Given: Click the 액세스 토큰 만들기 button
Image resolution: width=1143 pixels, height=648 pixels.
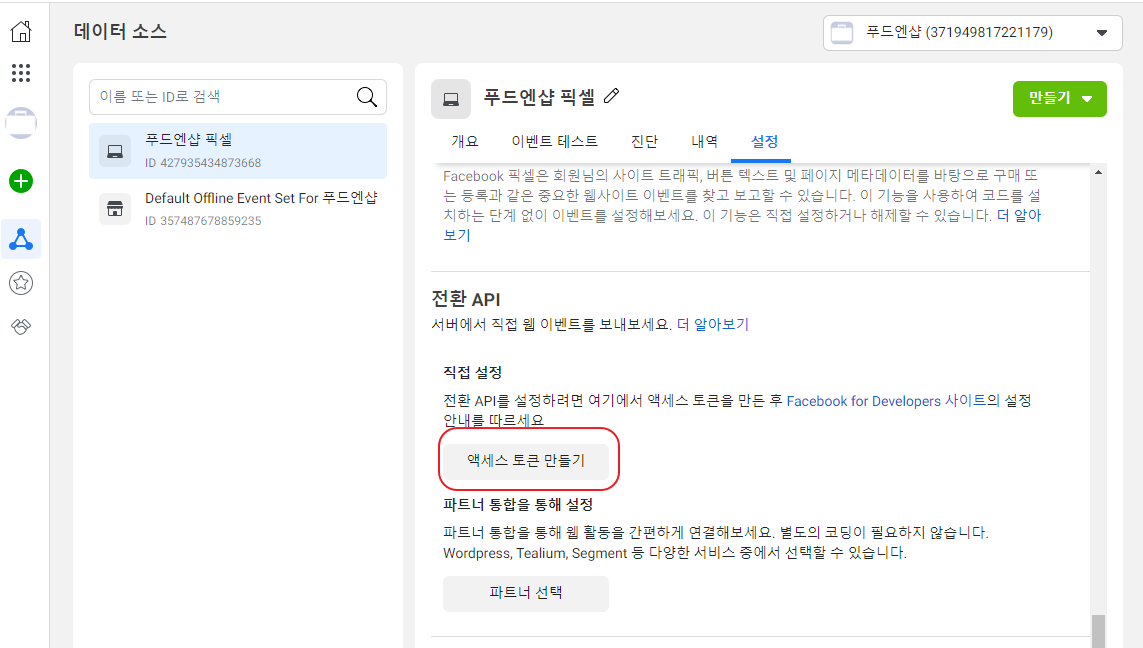Looking at the screenshot, I should [526, 461].
